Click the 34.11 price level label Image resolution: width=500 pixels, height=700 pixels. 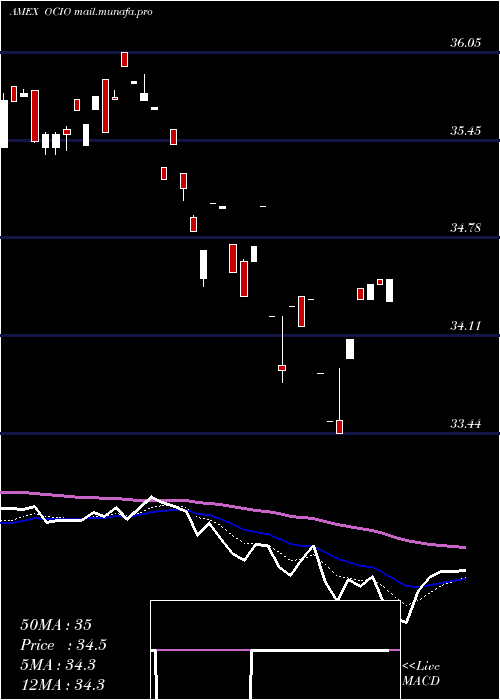pyautogui.click(x=466, y=326)
